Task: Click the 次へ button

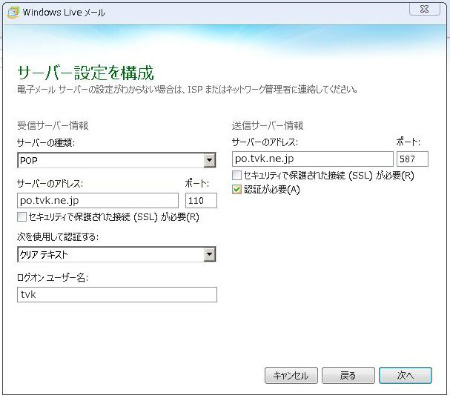Action: click(x=405, y=376)
